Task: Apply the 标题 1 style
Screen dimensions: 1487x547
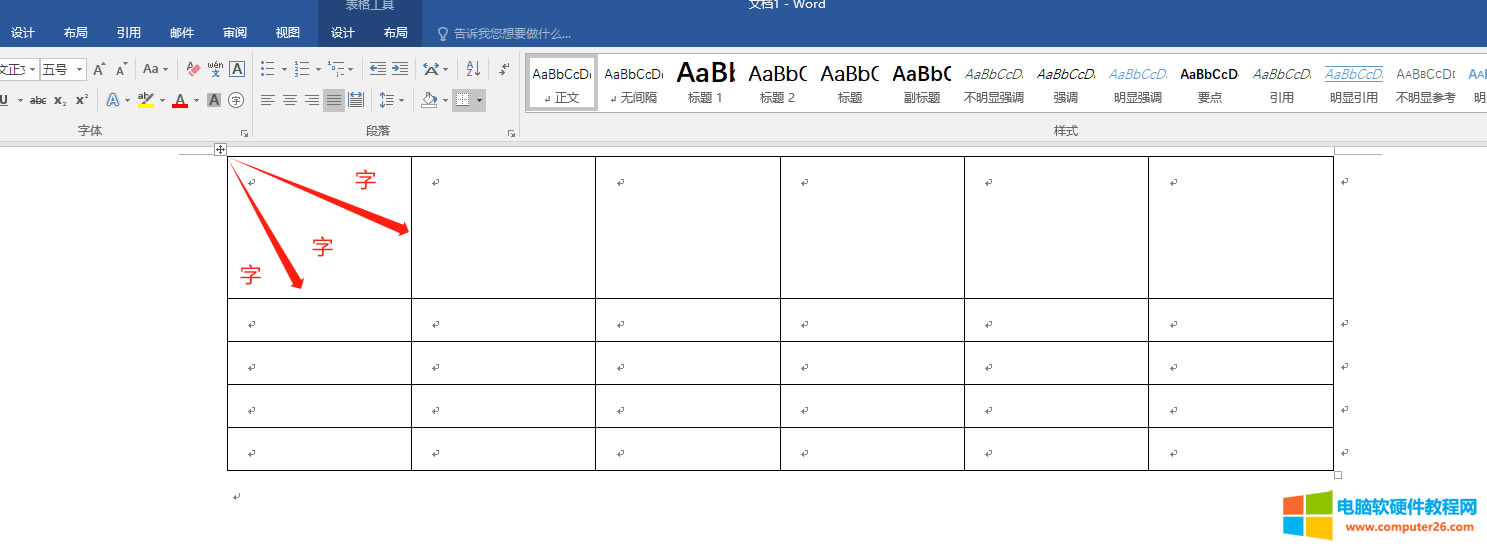Action: 705,83
